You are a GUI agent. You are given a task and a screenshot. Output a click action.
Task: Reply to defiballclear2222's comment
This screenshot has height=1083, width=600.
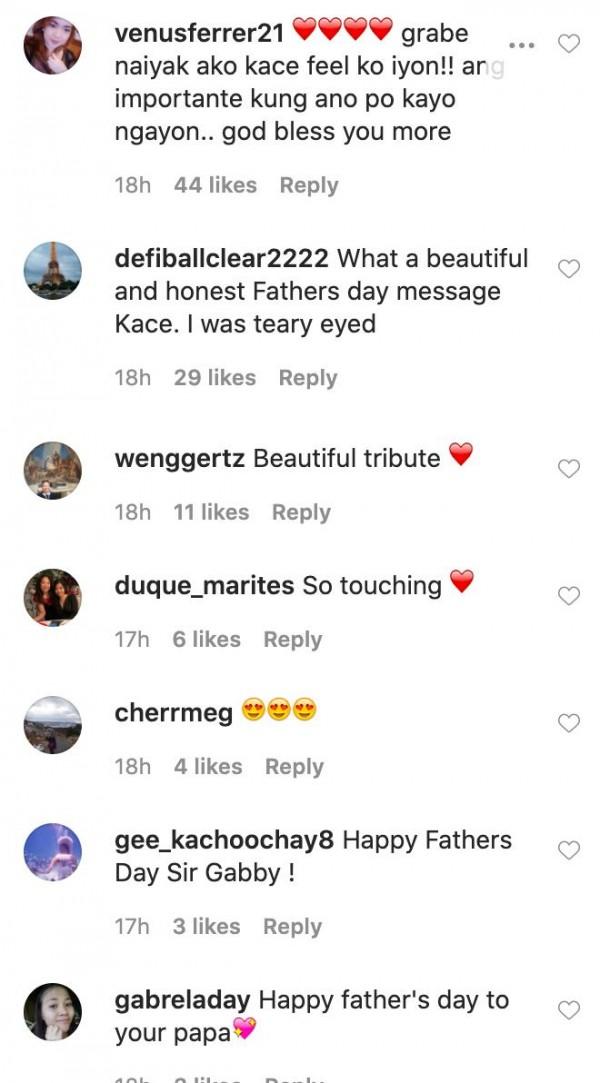[x=308, y=378]
